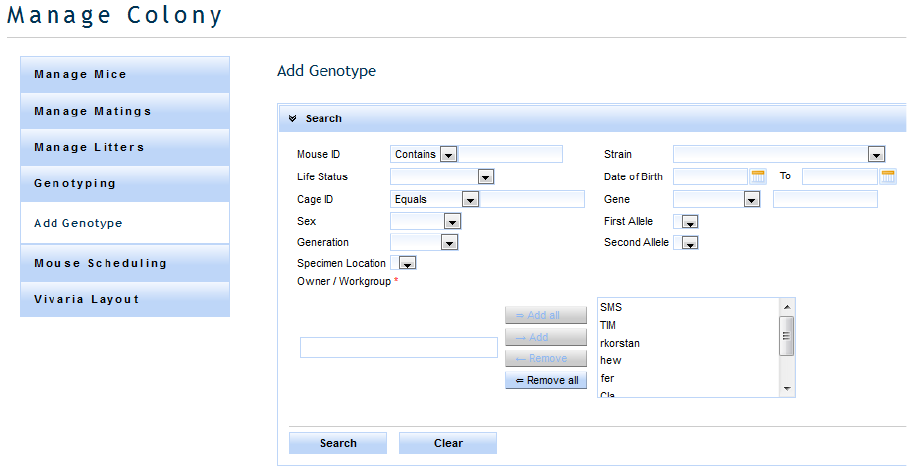907x467 pixels.
Task: Open the Life Status dropdown
Action: [485, 177]
